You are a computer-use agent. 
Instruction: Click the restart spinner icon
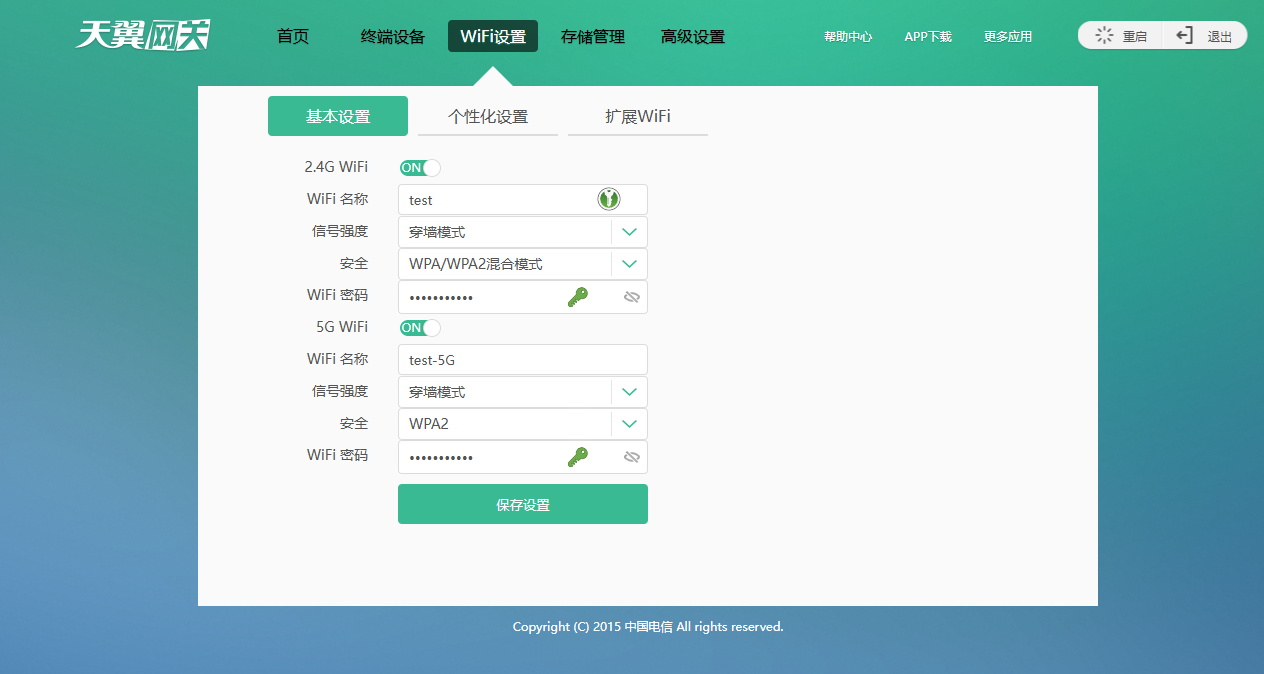(x=1104, y=36)
